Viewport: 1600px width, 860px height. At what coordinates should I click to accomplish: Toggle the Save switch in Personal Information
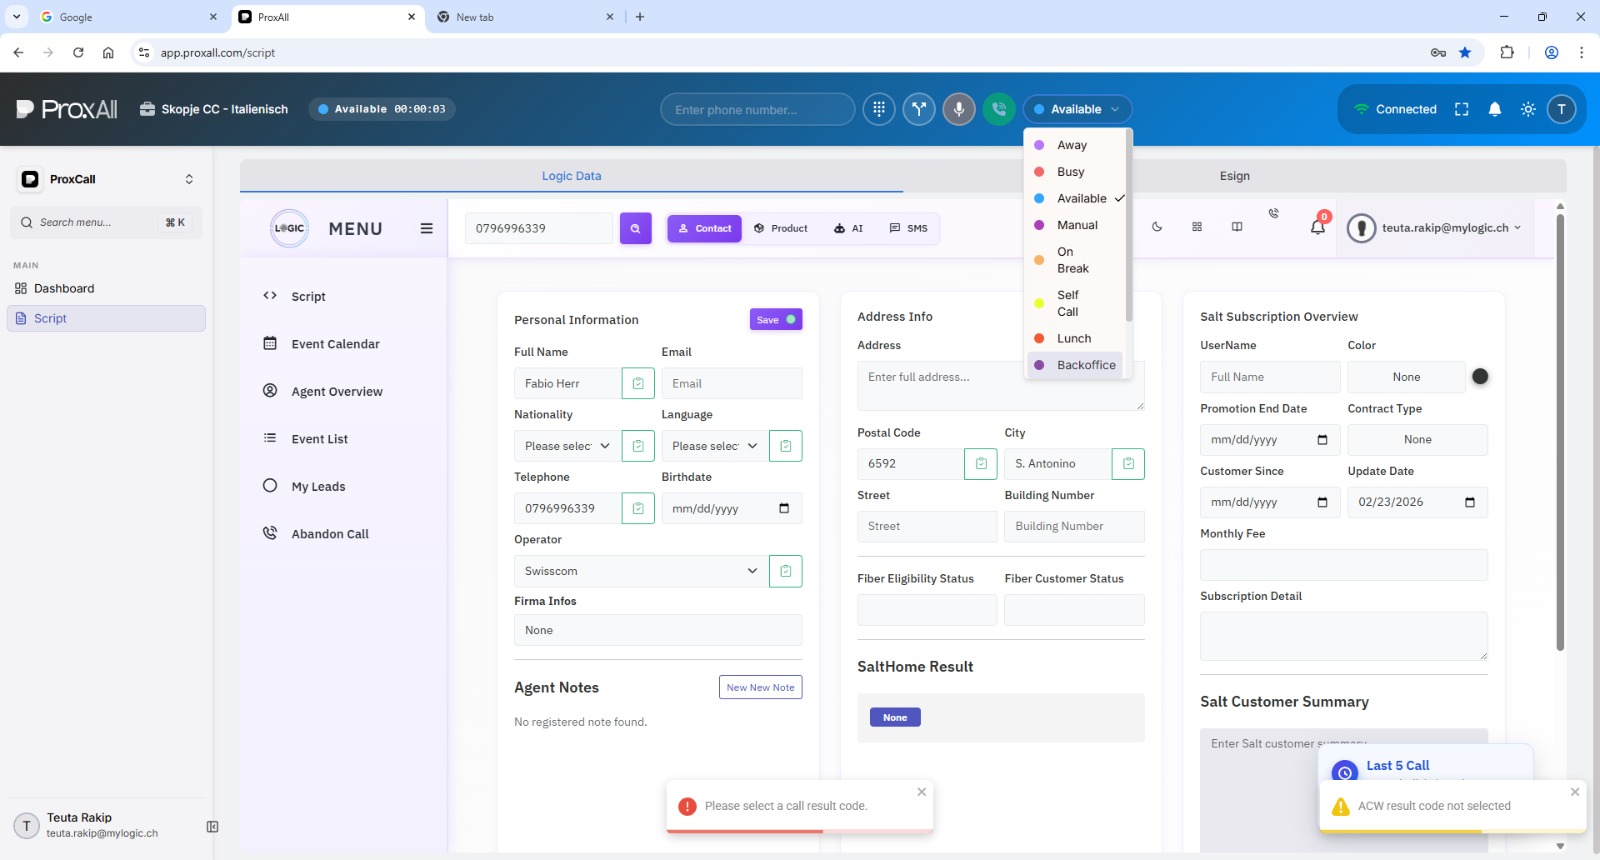[x=790, y=320]
